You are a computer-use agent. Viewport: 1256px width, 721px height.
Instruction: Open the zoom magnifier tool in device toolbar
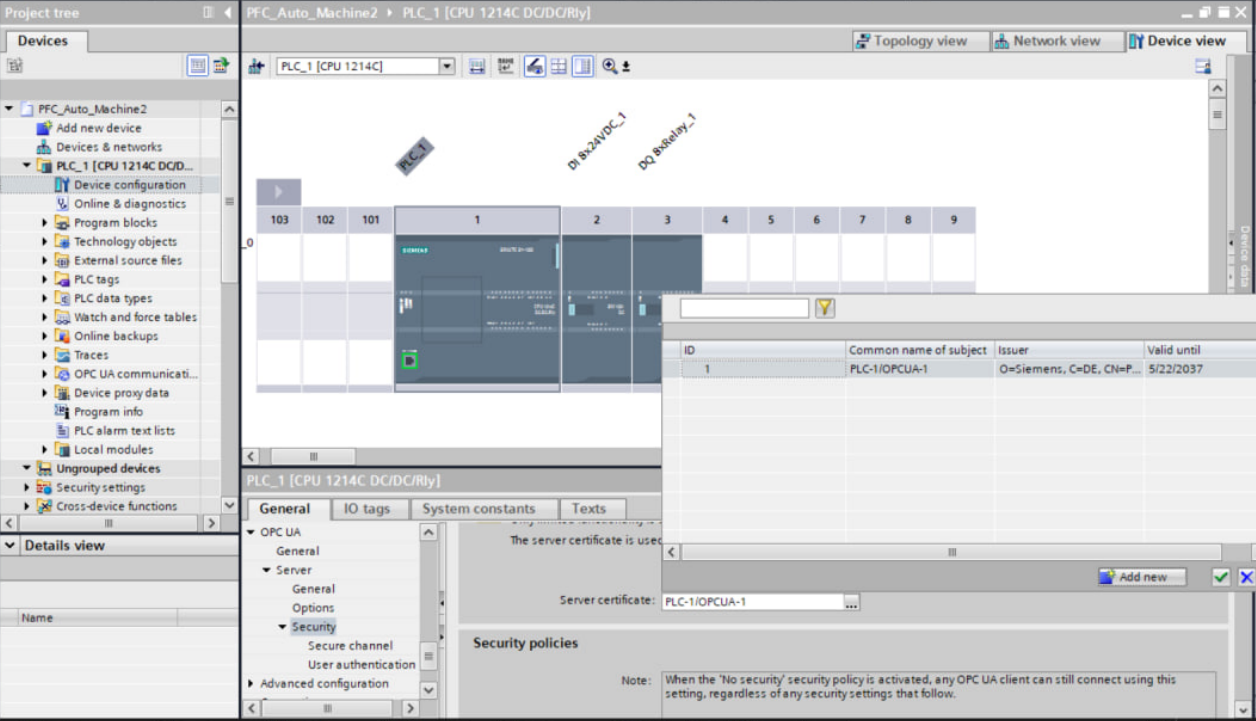(610, 67)
